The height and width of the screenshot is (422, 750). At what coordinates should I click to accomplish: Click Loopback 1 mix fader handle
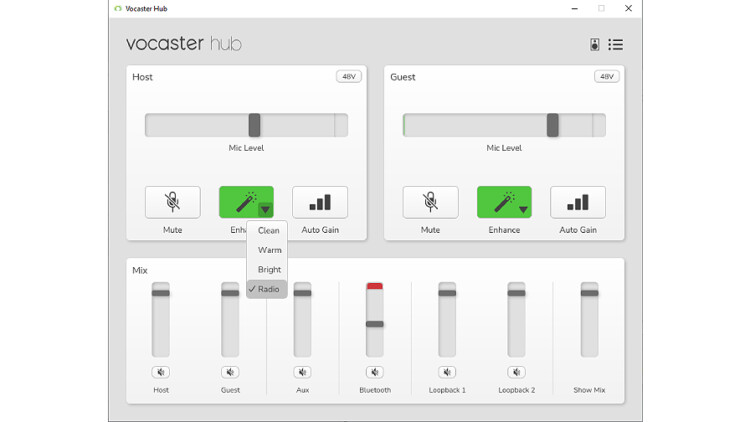pyautogui.click(x=447, y=293)
